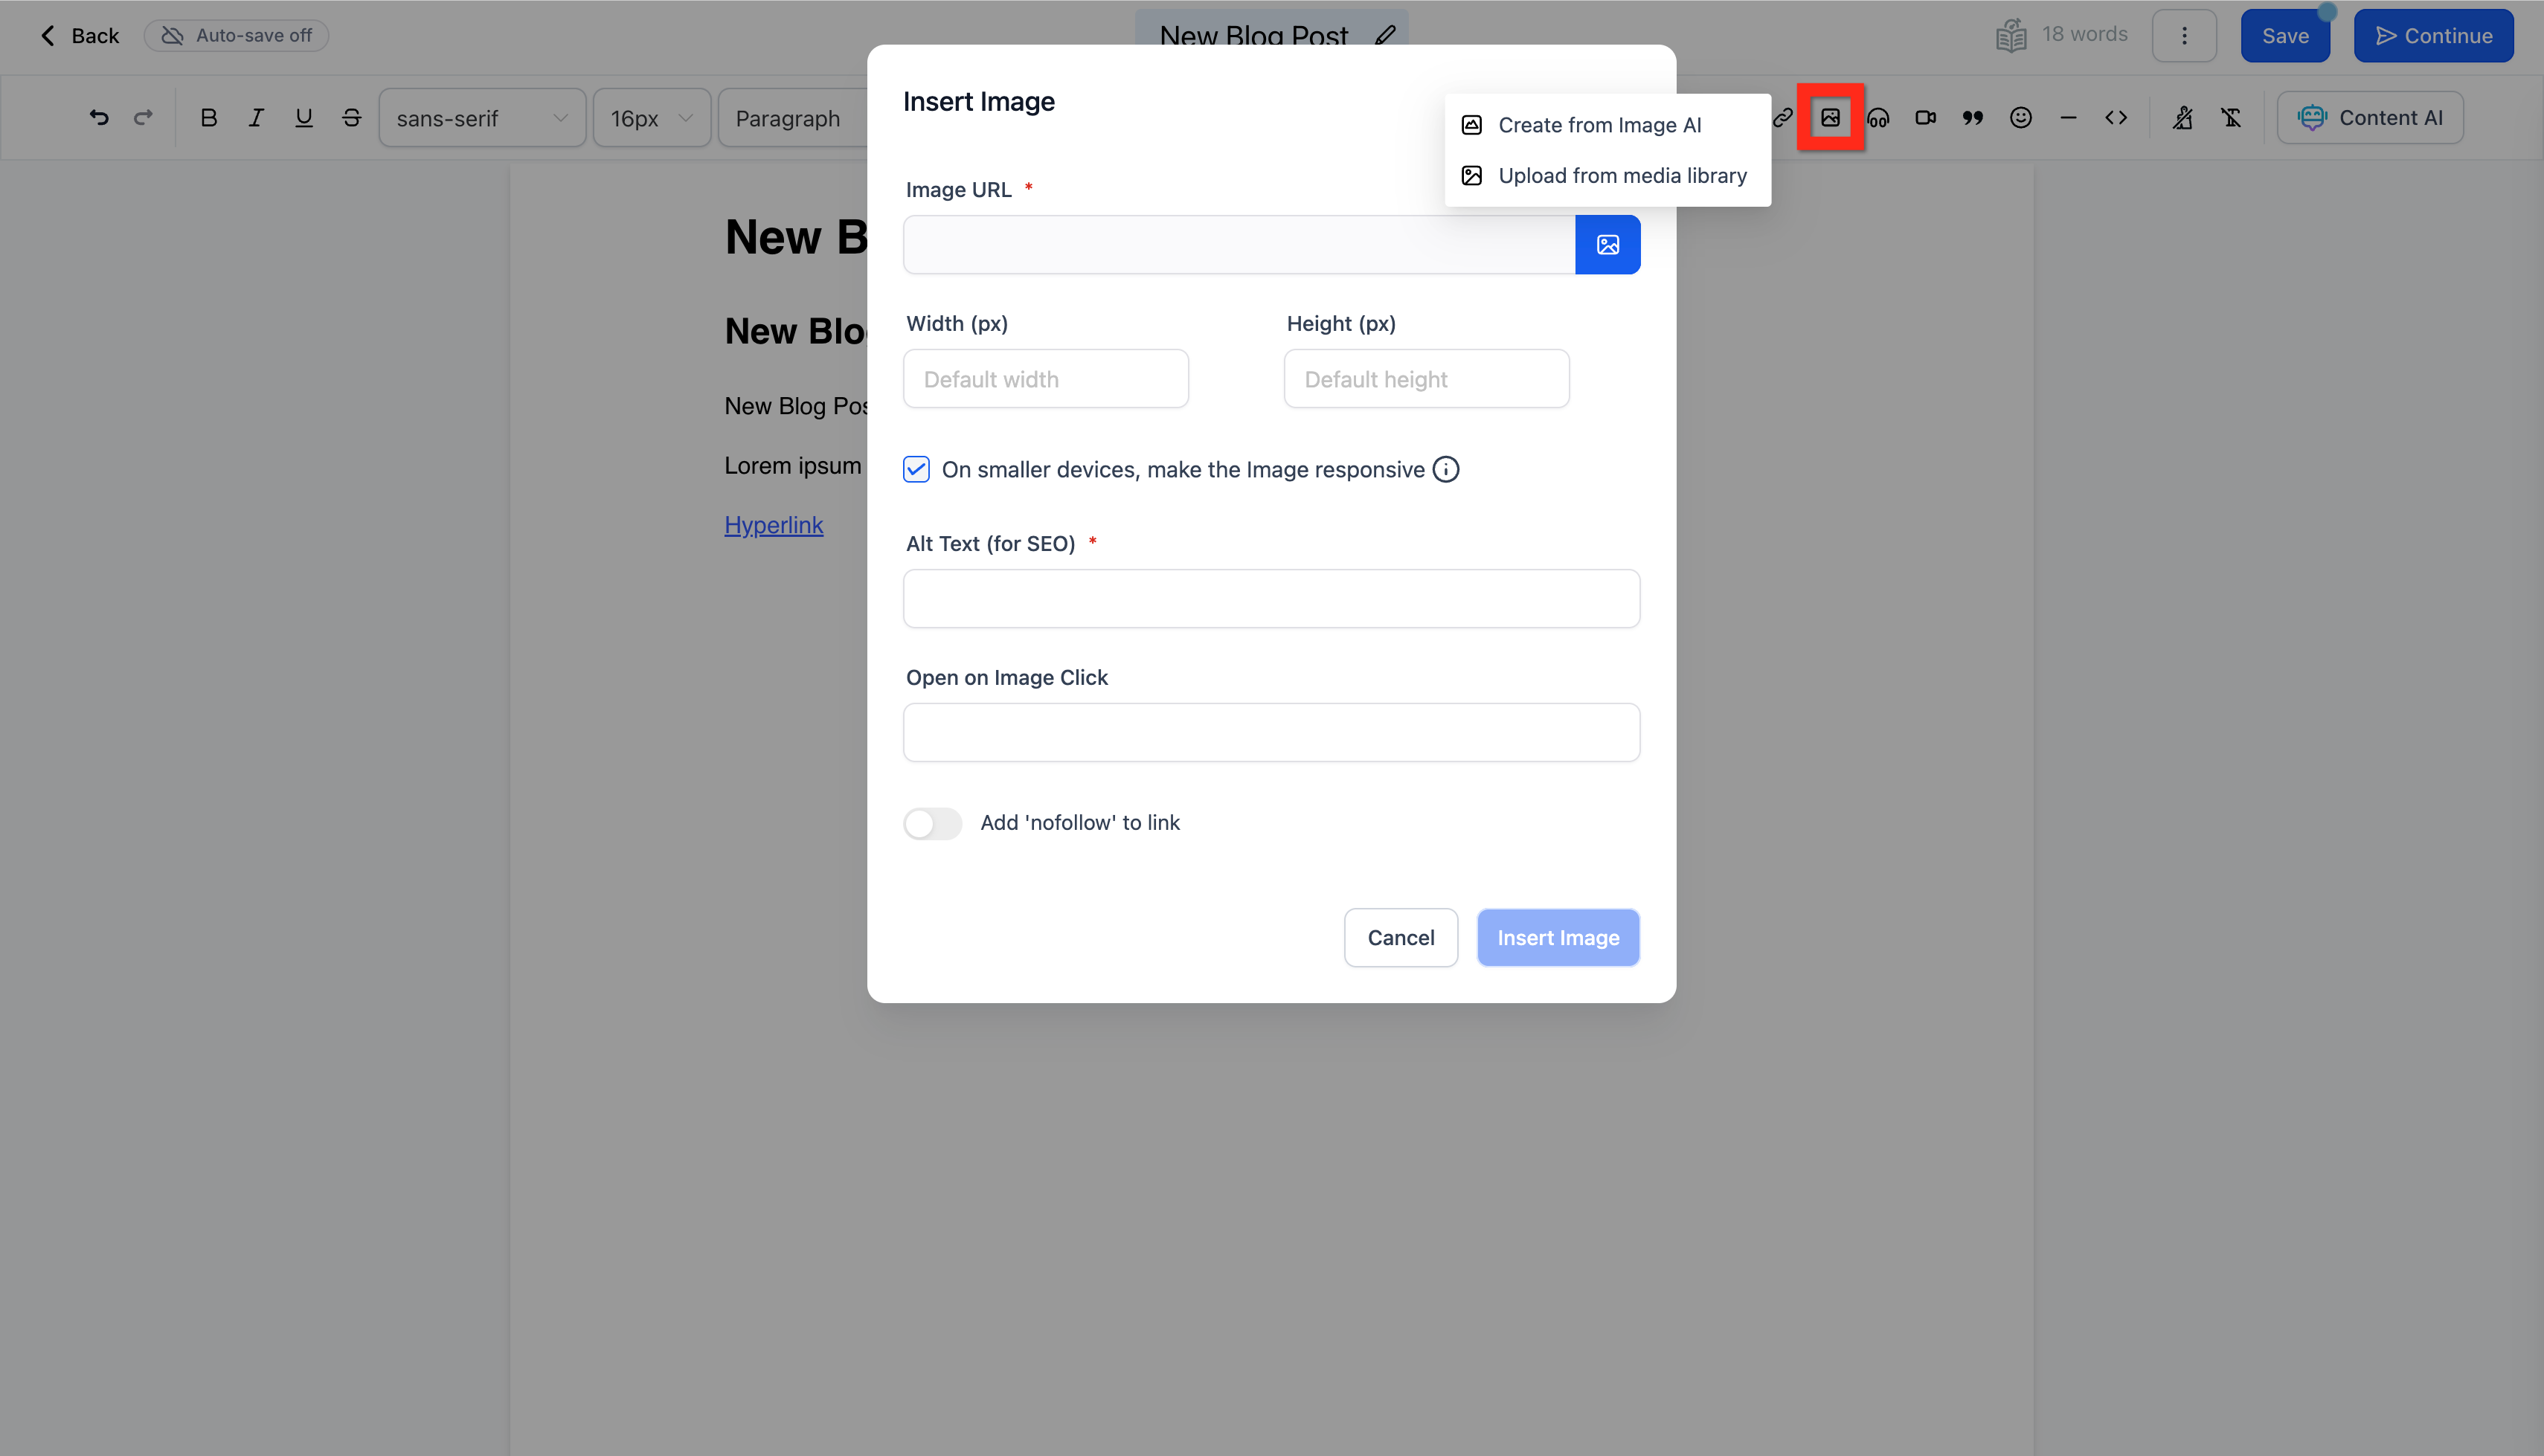The image size is (2544, 1456).
Task: Toggle the Auto-save off pill
Action: pos(236,35)
